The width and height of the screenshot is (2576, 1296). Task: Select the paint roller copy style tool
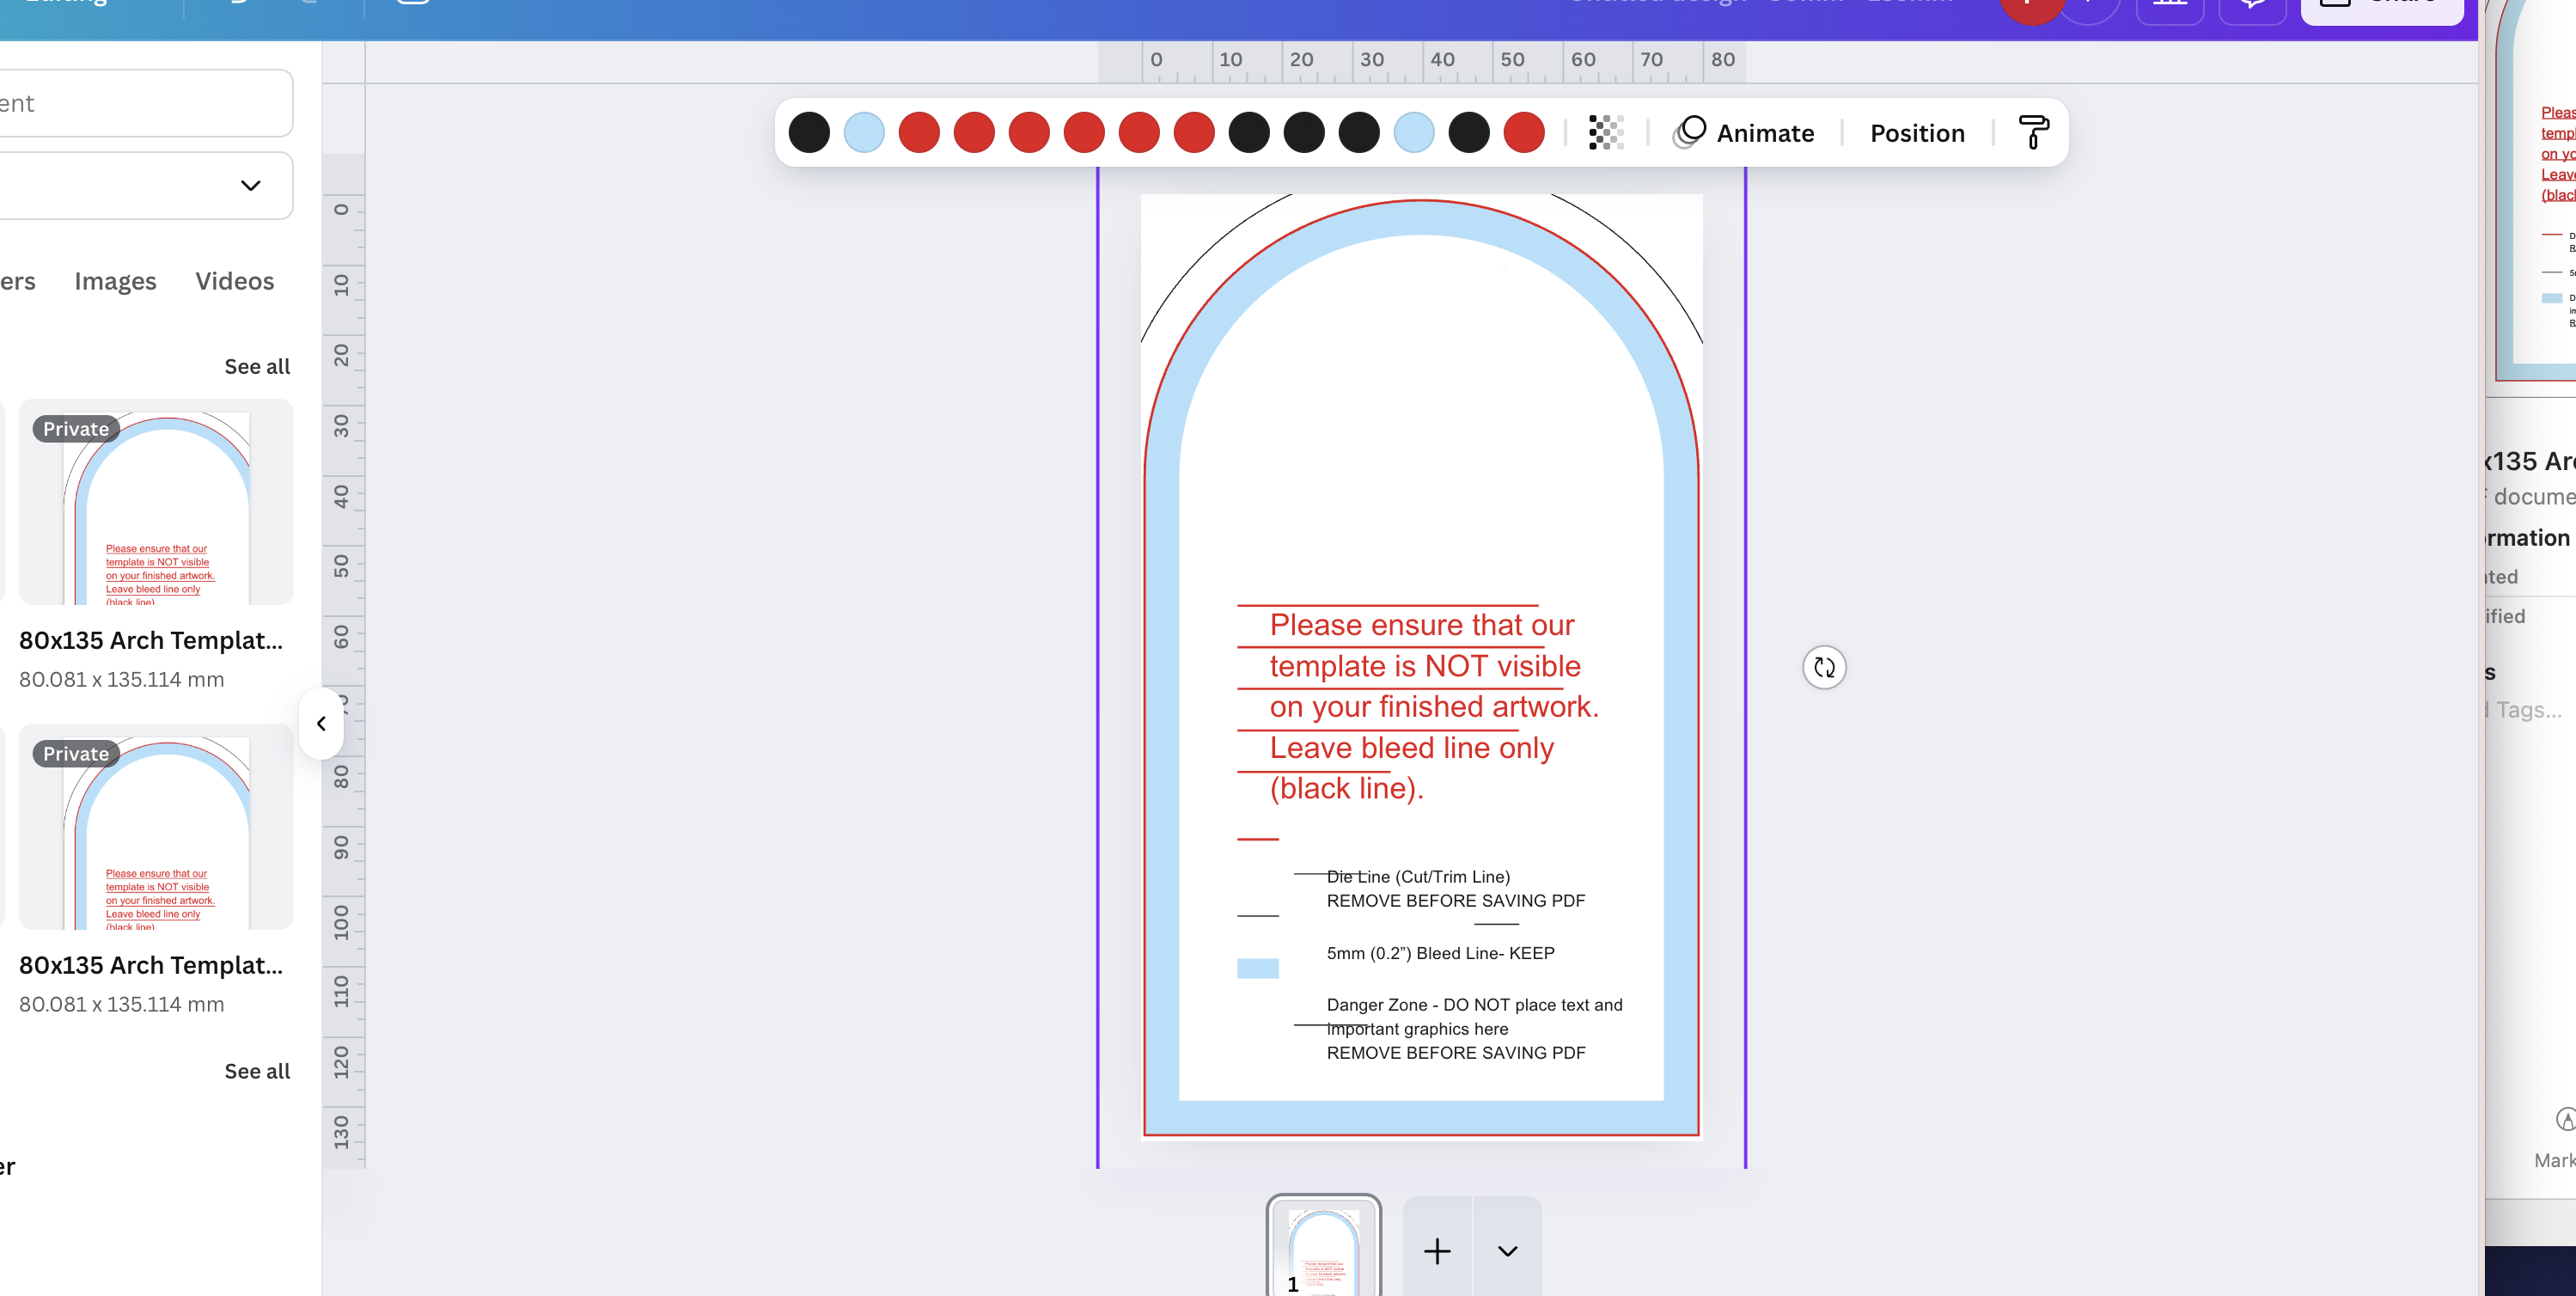(2033, 132)
